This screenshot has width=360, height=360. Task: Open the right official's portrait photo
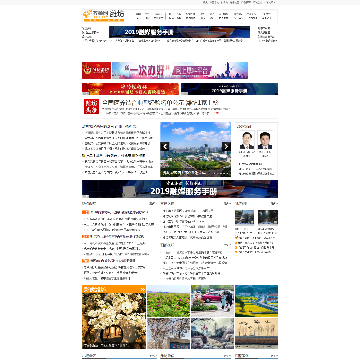265,140
